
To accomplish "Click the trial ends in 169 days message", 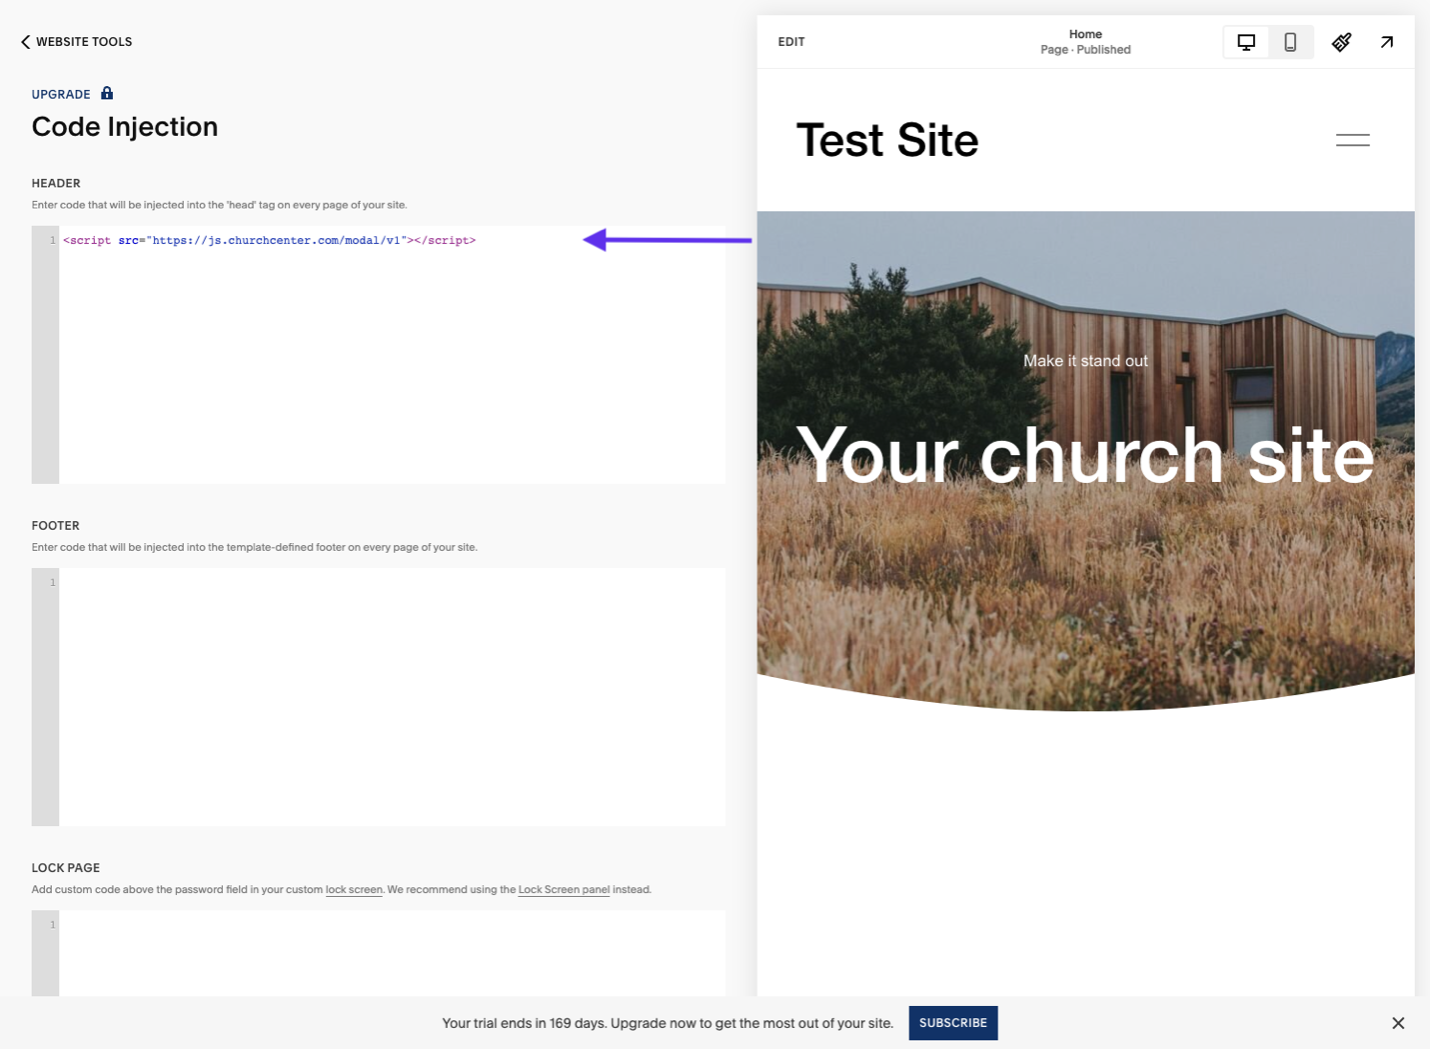I will [x=667, y=1023].
